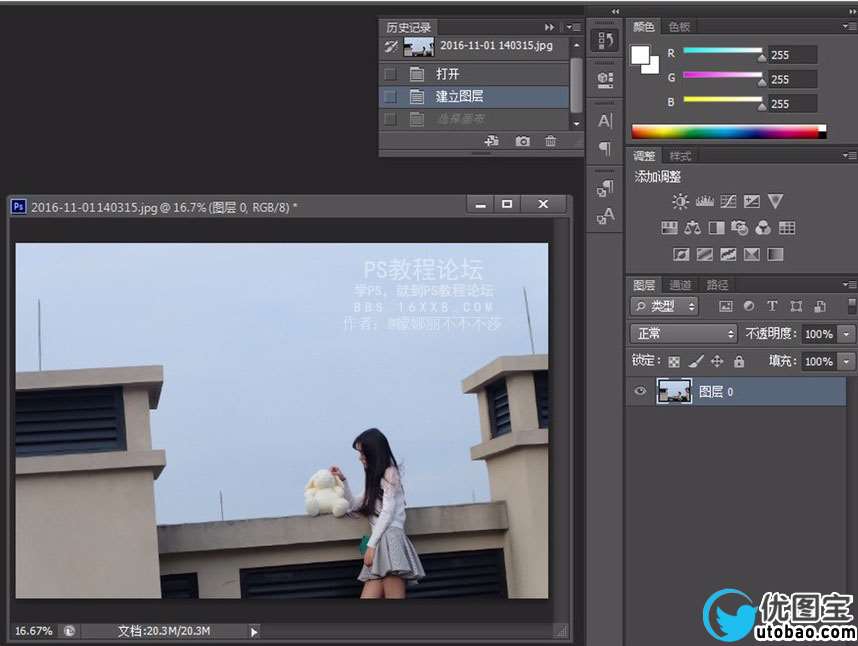
Task: Open Layers panel flyout menu
Action: tap(849, 284)
